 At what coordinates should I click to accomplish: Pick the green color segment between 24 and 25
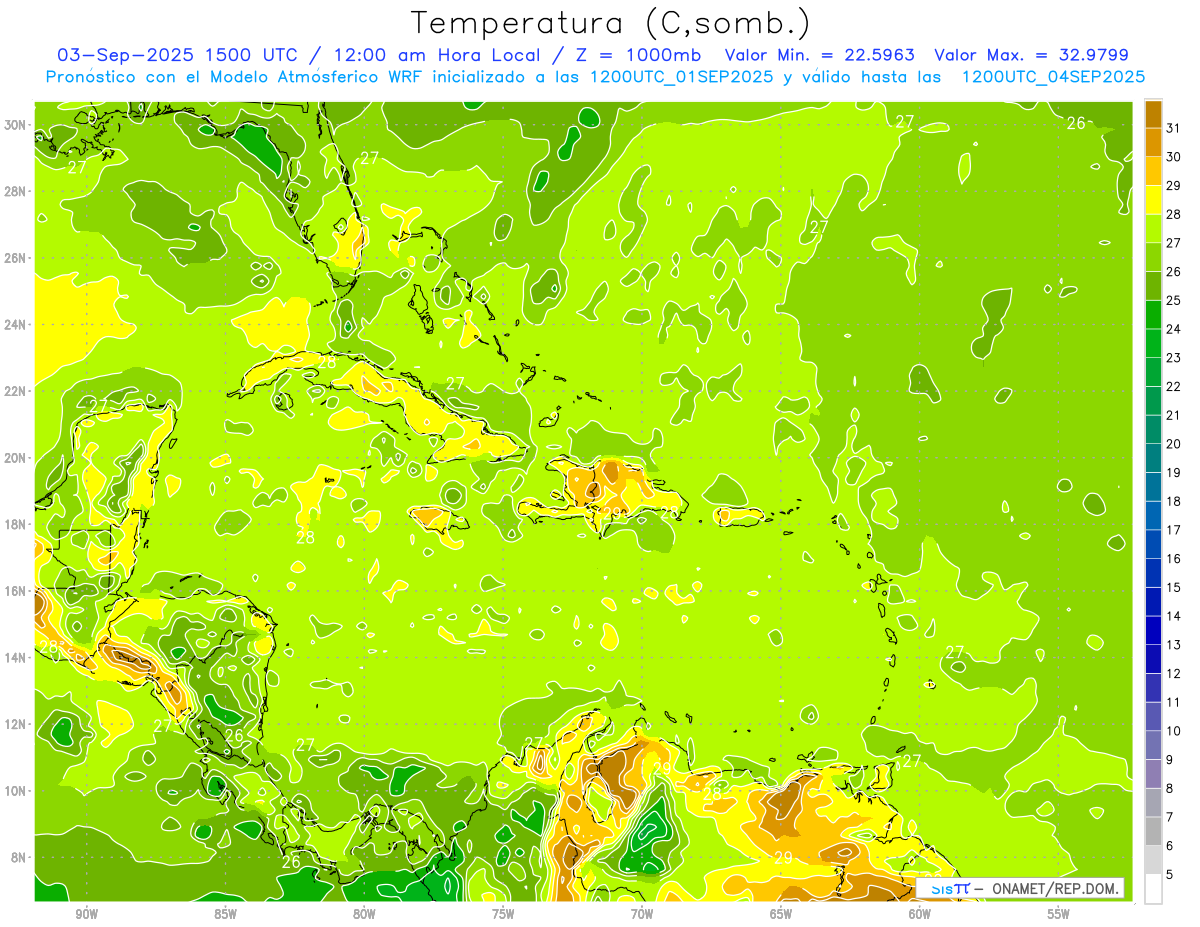click(x=1153, y=315)
